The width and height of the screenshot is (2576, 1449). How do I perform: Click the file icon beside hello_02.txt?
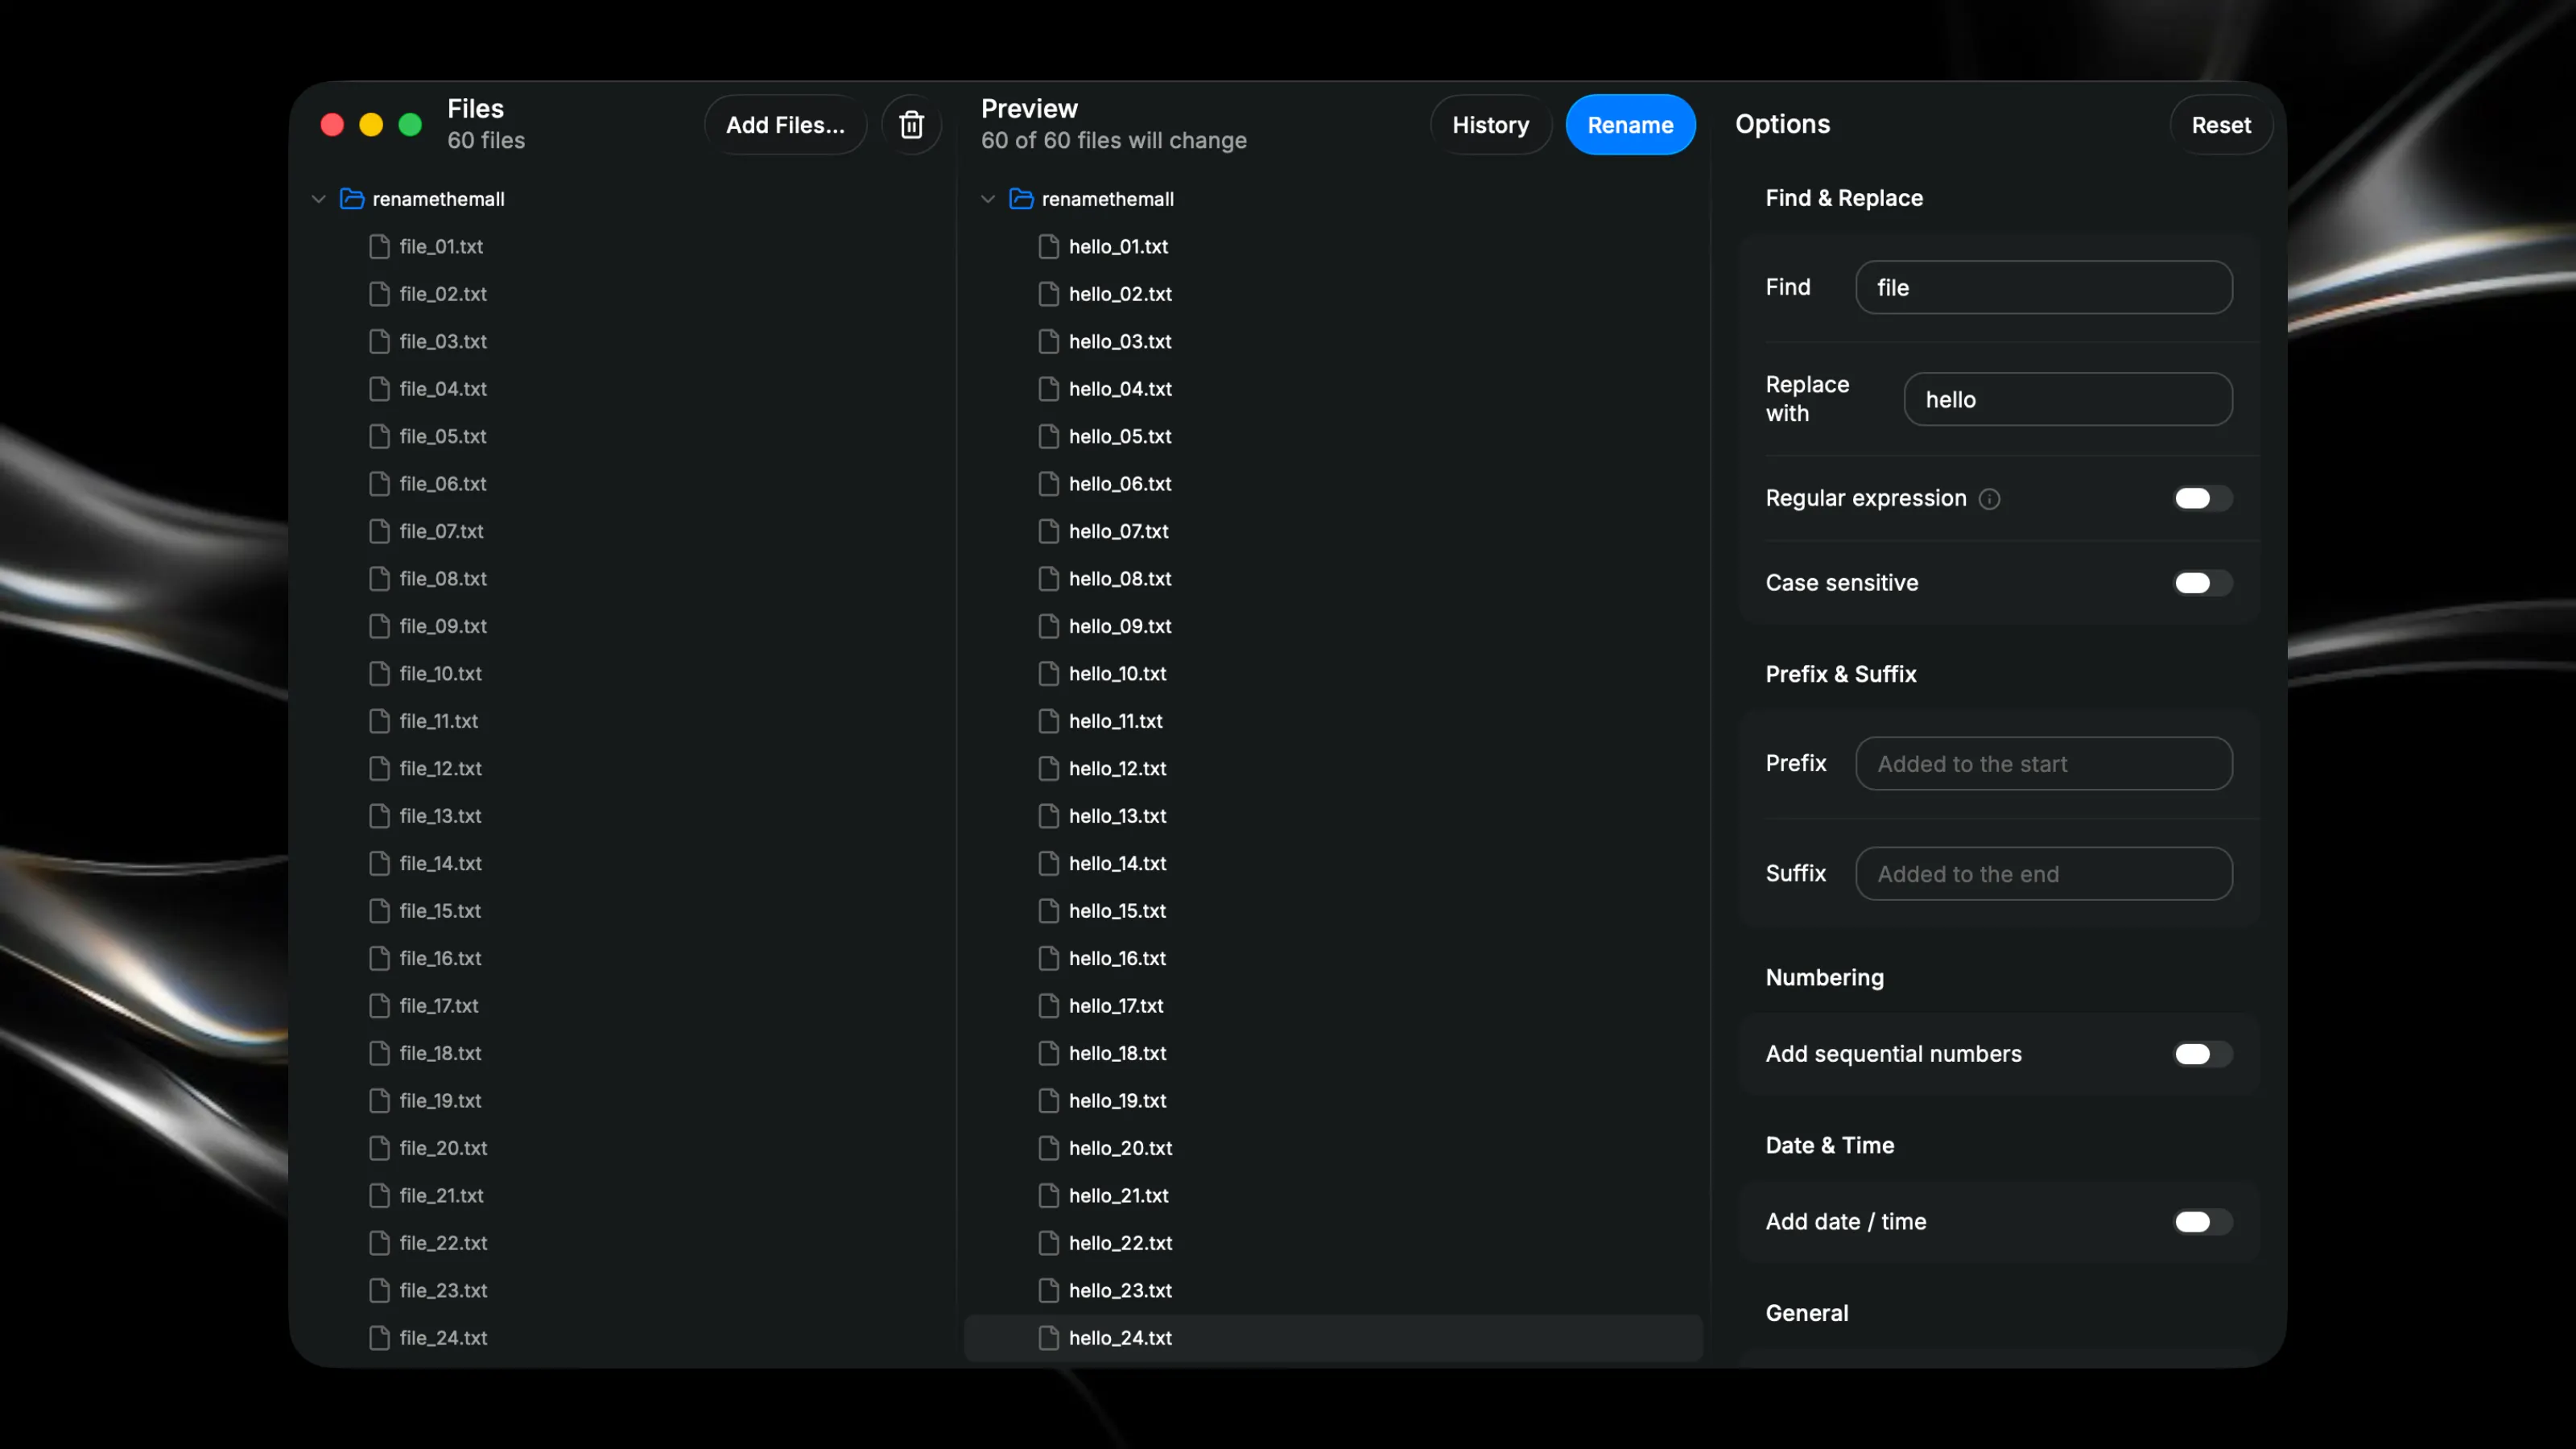tap(1048, 294)
